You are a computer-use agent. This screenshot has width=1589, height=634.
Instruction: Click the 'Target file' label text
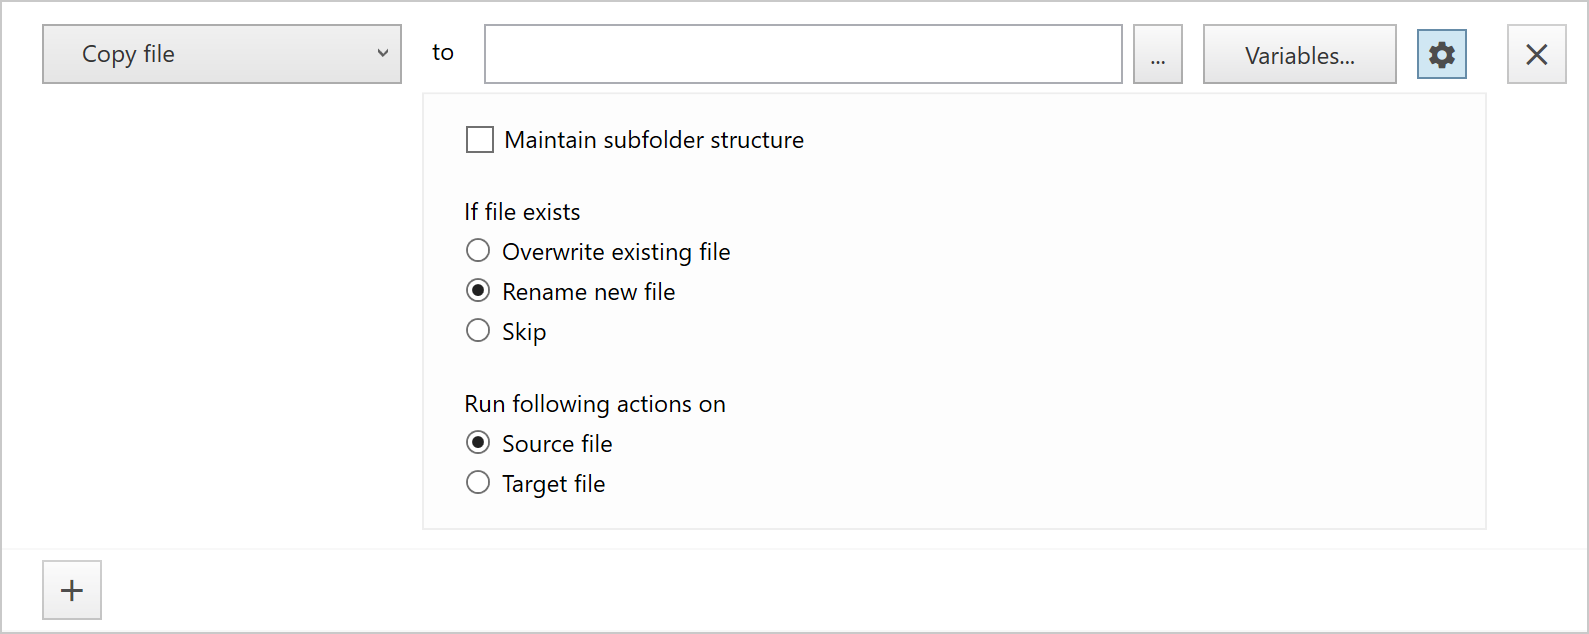click(x=553, y=484)
